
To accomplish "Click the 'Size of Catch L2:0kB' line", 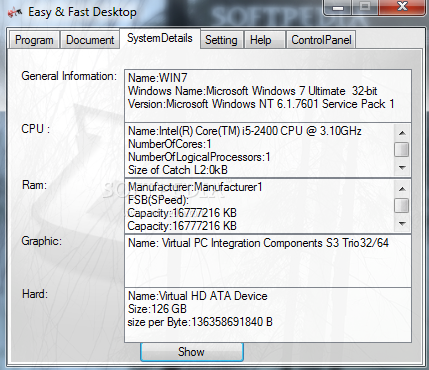I will 178,170.
